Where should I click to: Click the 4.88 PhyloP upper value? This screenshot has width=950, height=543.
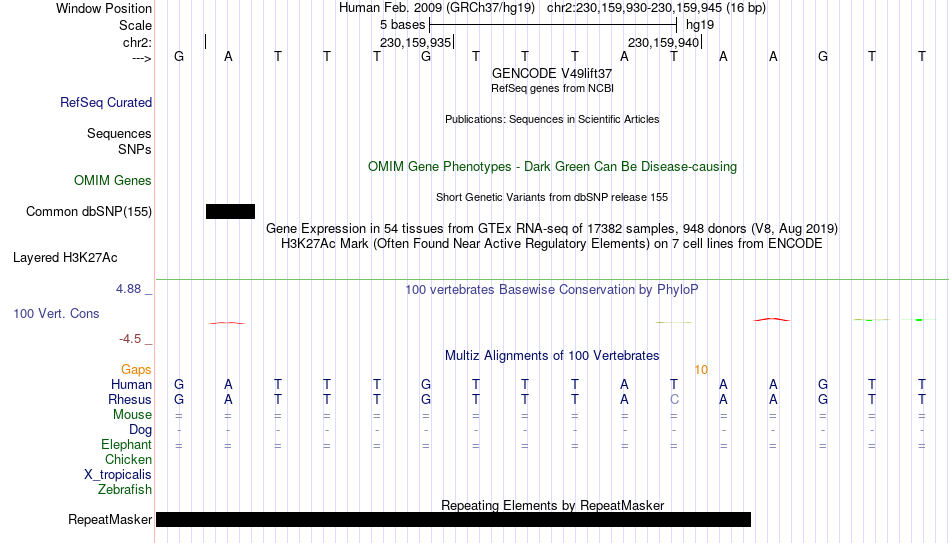pos(128,289)
